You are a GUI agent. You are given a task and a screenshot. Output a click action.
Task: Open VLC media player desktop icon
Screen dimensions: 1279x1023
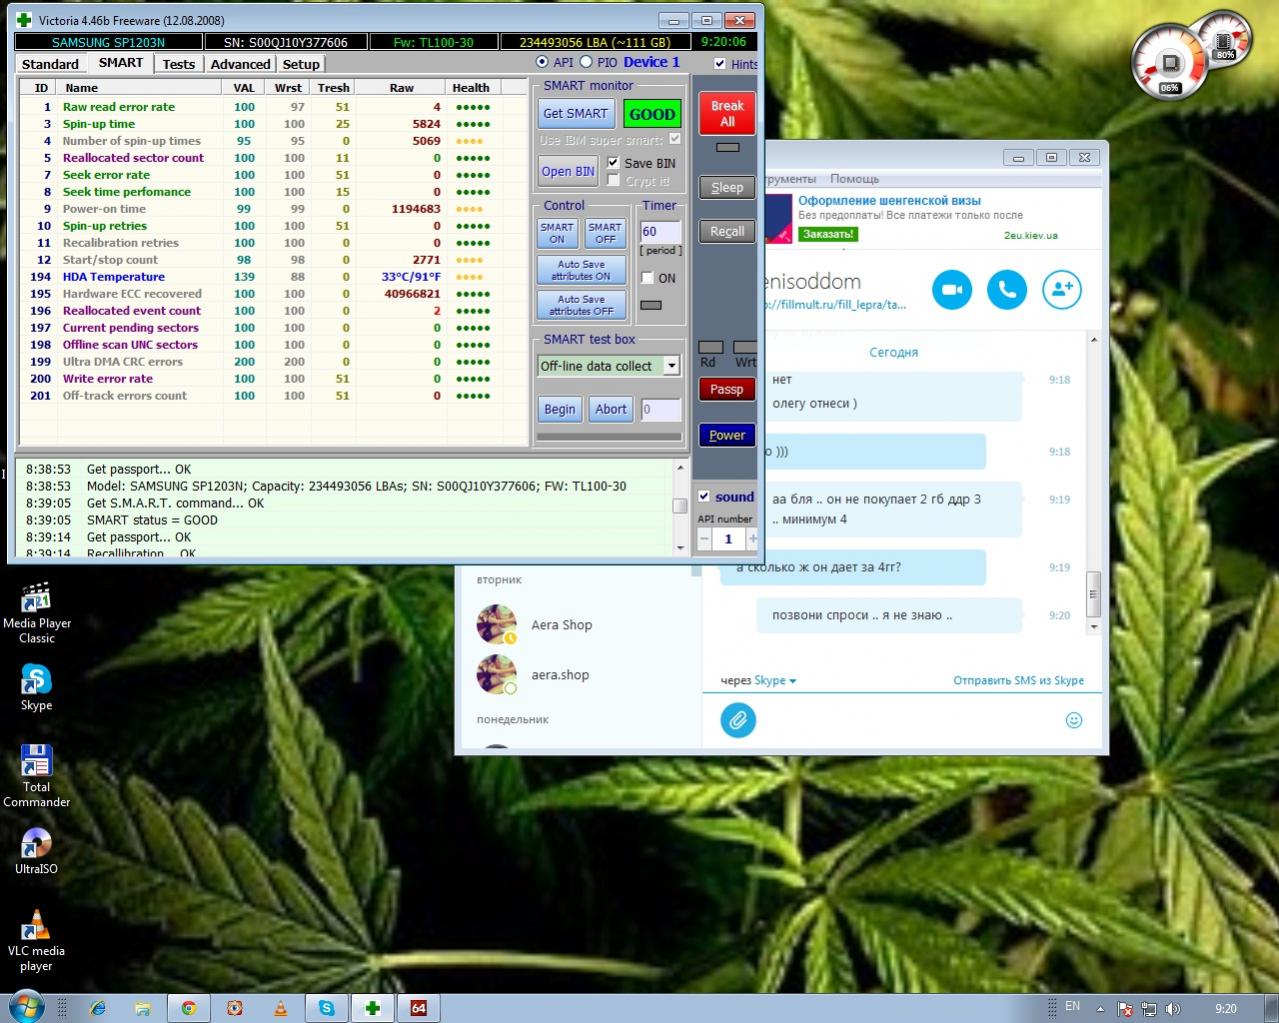tap(37, 940)
